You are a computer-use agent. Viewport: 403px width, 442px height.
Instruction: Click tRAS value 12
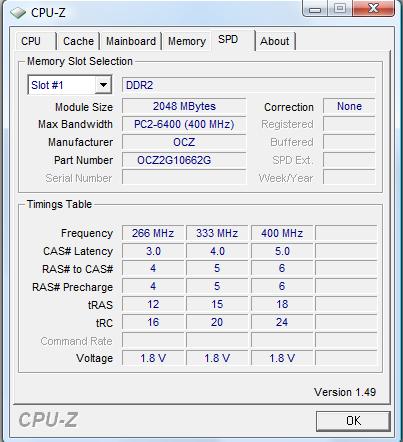click(153, 304)
